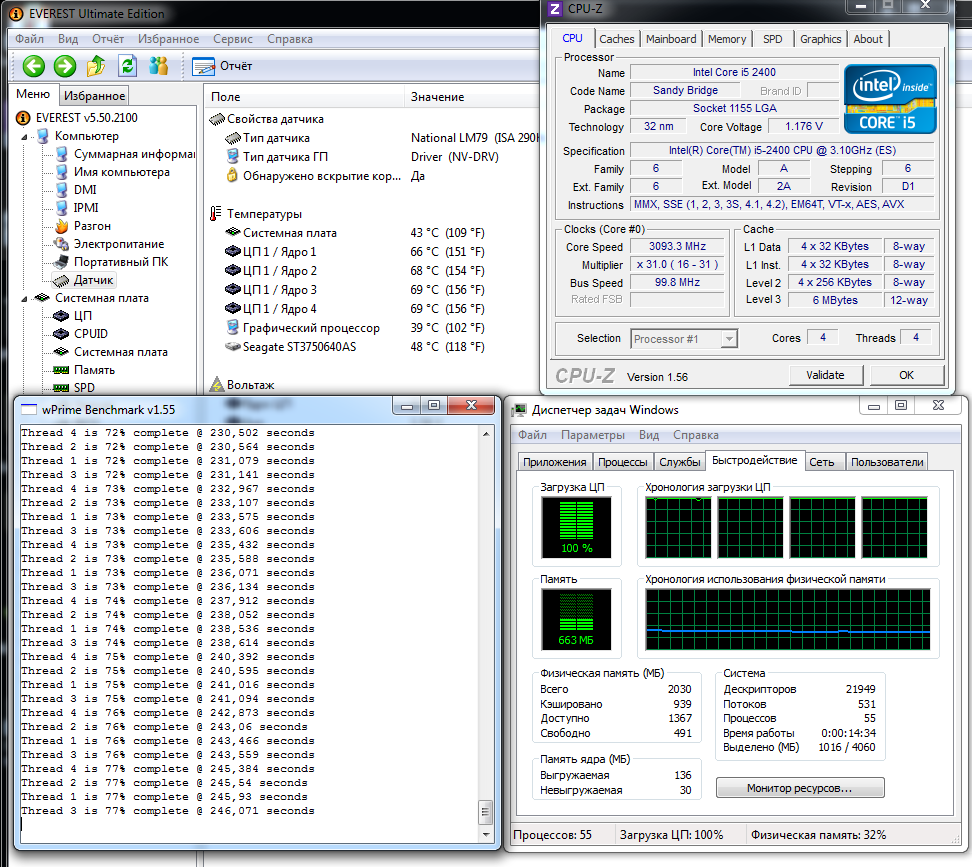
Task: Select Электропитание in the sidebar tree
Action: coord(118,244)
